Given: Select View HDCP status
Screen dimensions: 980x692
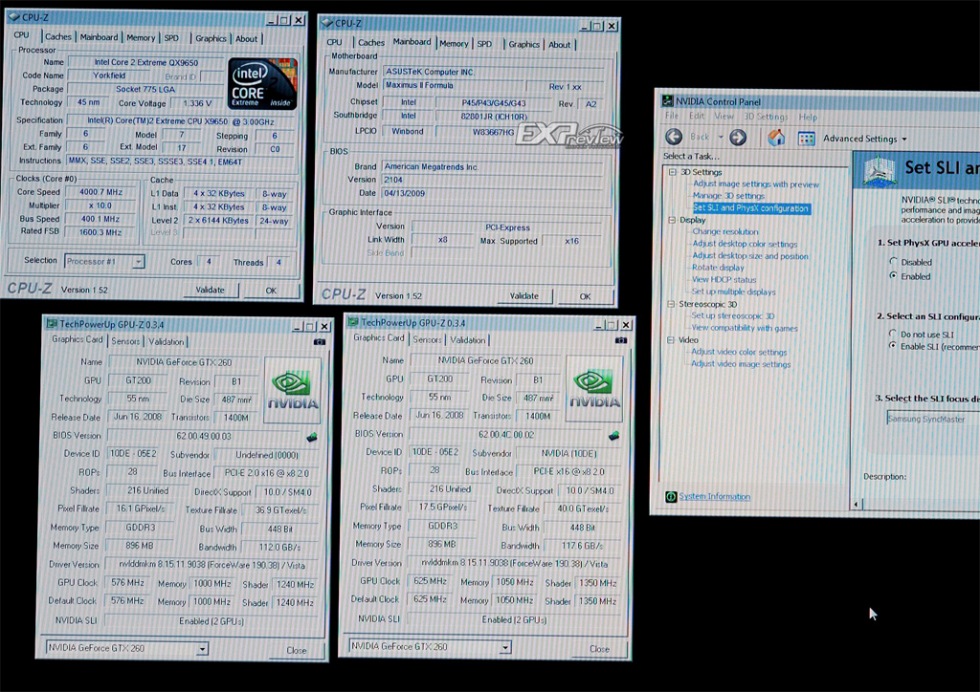Looking at the screenshot, I should coord(724,279).
